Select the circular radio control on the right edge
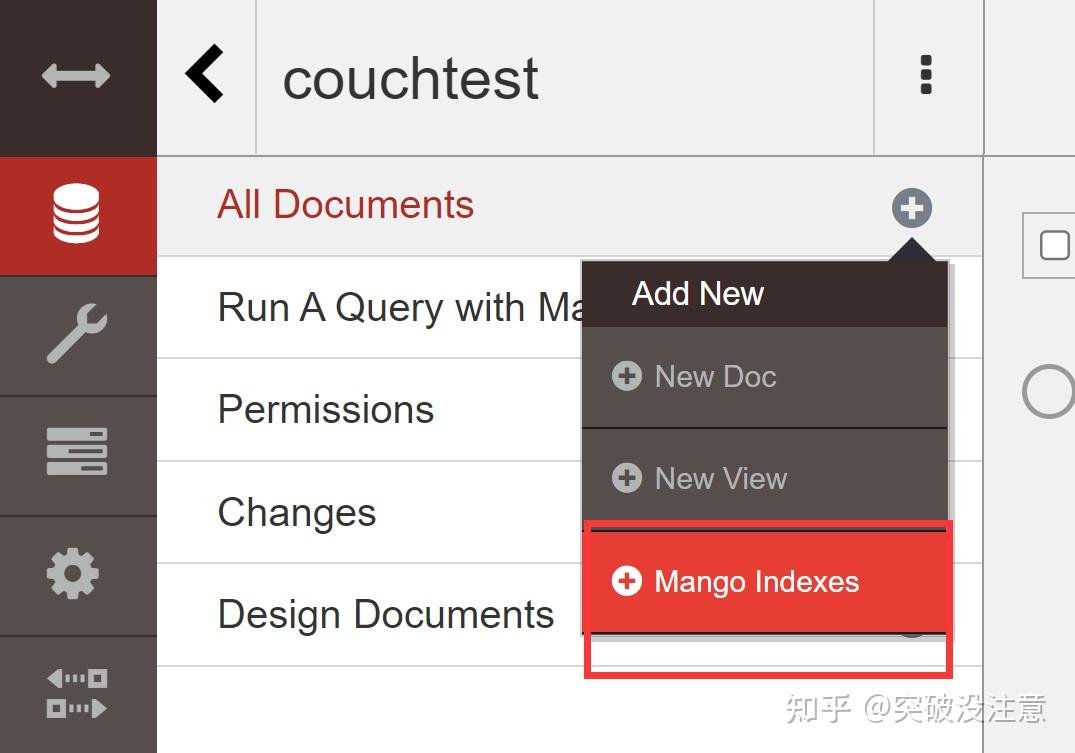Image resolution: width=1075 pixels, height=753 pixels. (1047, 392)
